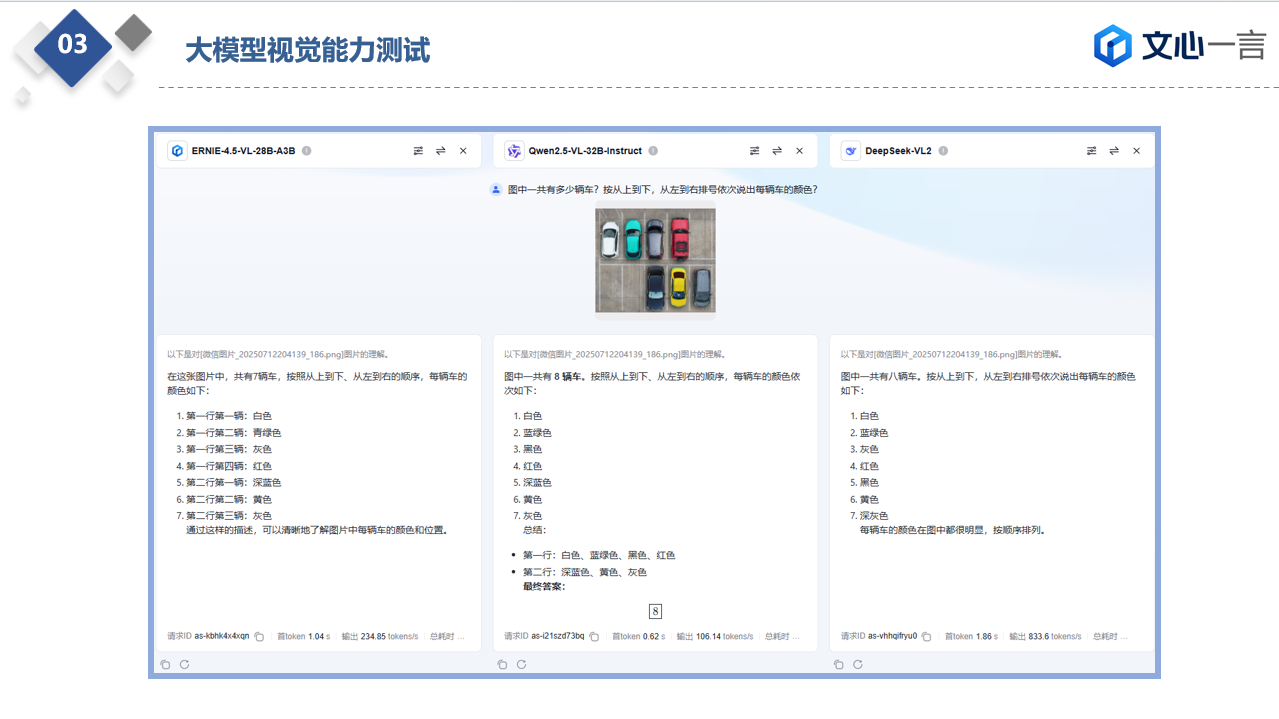The width and height of the screenshot is (1279, 719).
Task: Click Qwen summary 第一行：白色、蓝绿色、黑色、红色
Action: (x=599, y=555)
